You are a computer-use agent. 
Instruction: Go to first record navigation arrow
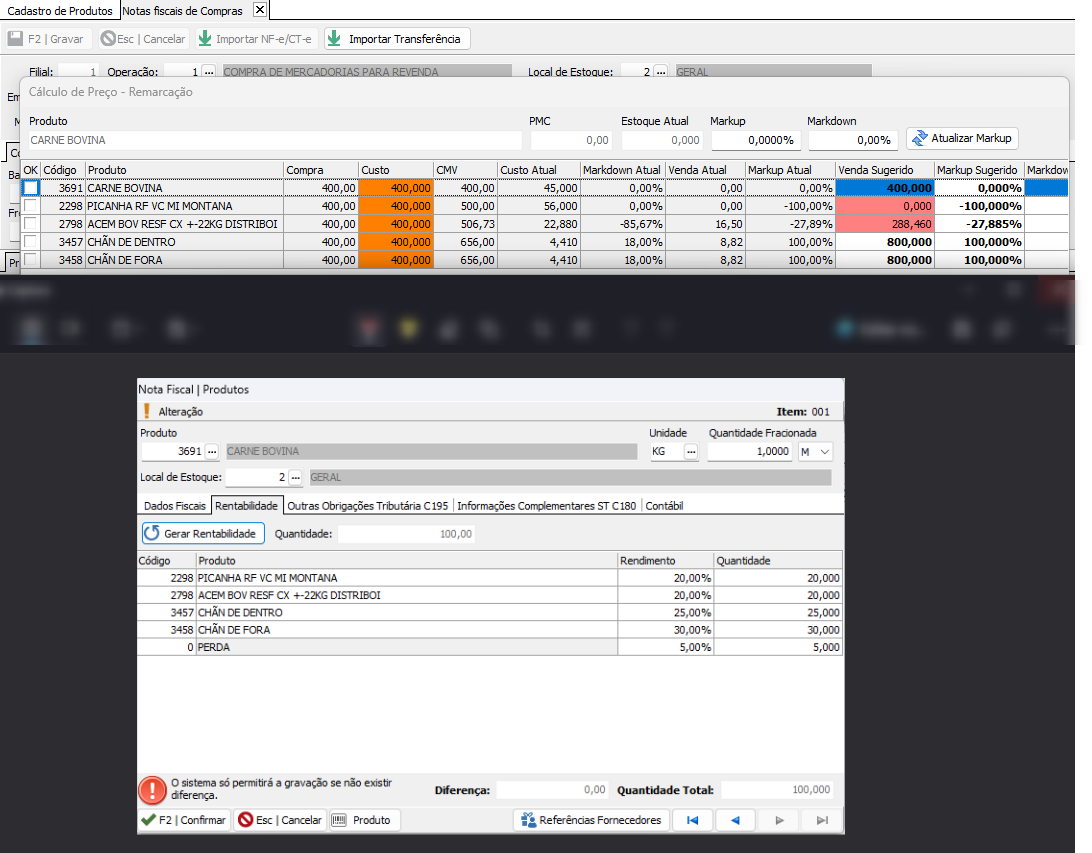point(692,820)
